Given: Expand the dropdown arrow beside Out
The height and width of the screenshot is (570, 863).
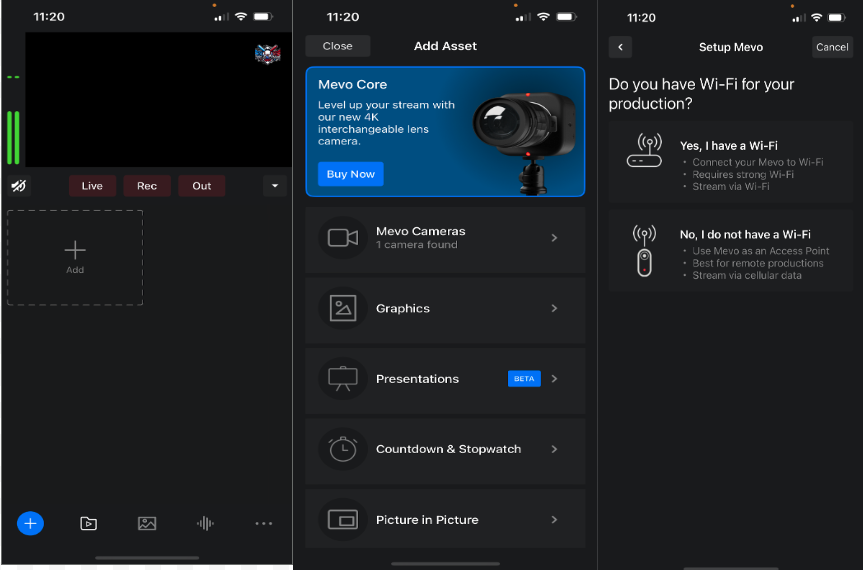Looking at the screenshot, I should coord(274,186).
